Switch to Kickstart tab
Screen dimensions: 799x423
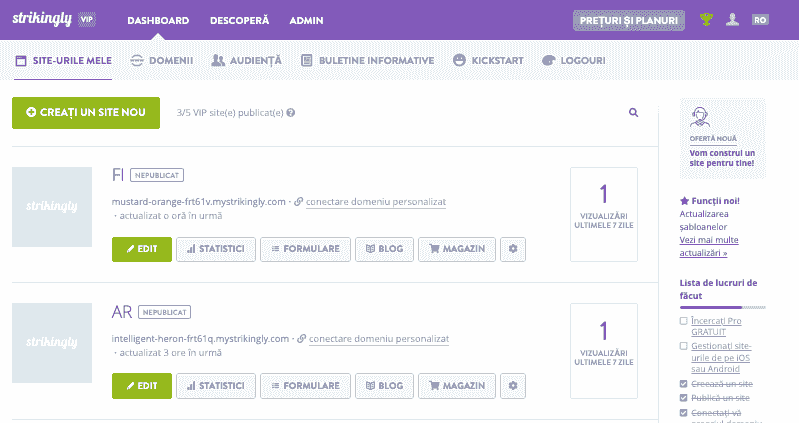point(488,61)
